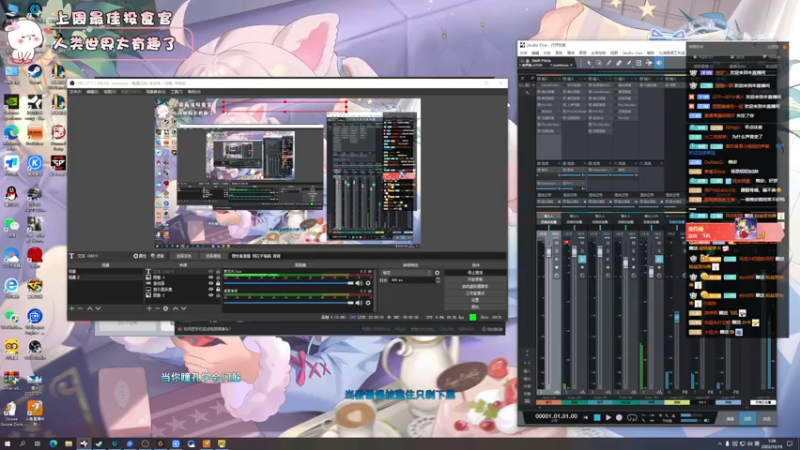Open settings gear for second OBS mixer track
The width and height of the screenshot is (800, 450).
(x=368, y=303)
